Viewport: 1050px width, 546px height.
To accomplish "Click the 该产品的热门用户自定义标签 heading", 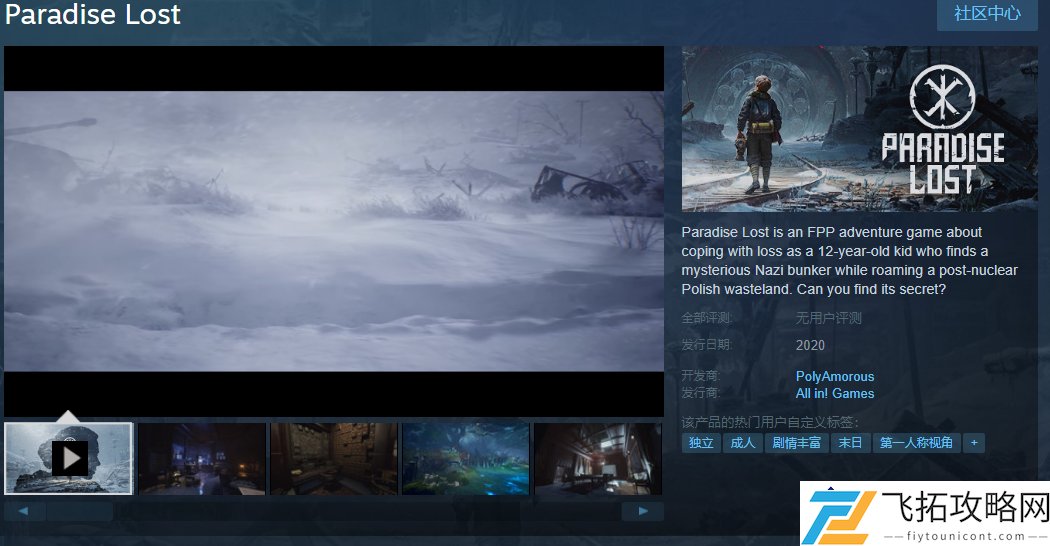I will point(770,422).
